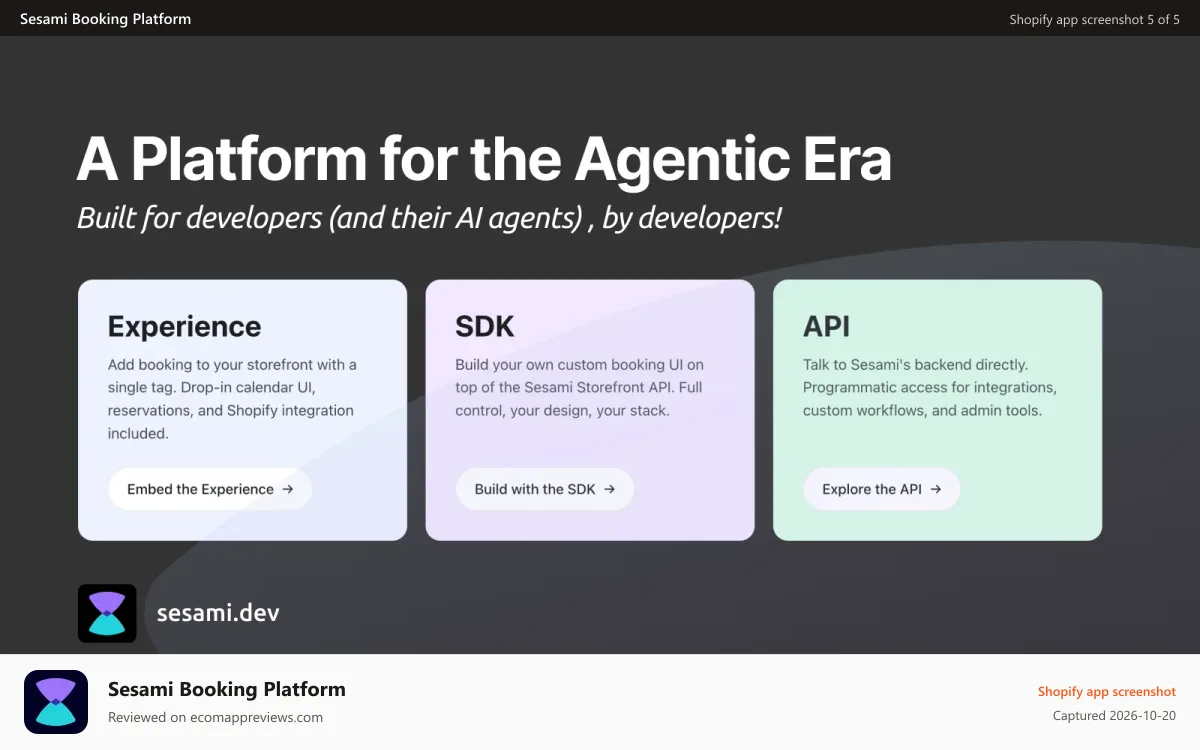
Task: Click the Embed the Experience button
Action: pyautogui.click(x=210, y=489)
